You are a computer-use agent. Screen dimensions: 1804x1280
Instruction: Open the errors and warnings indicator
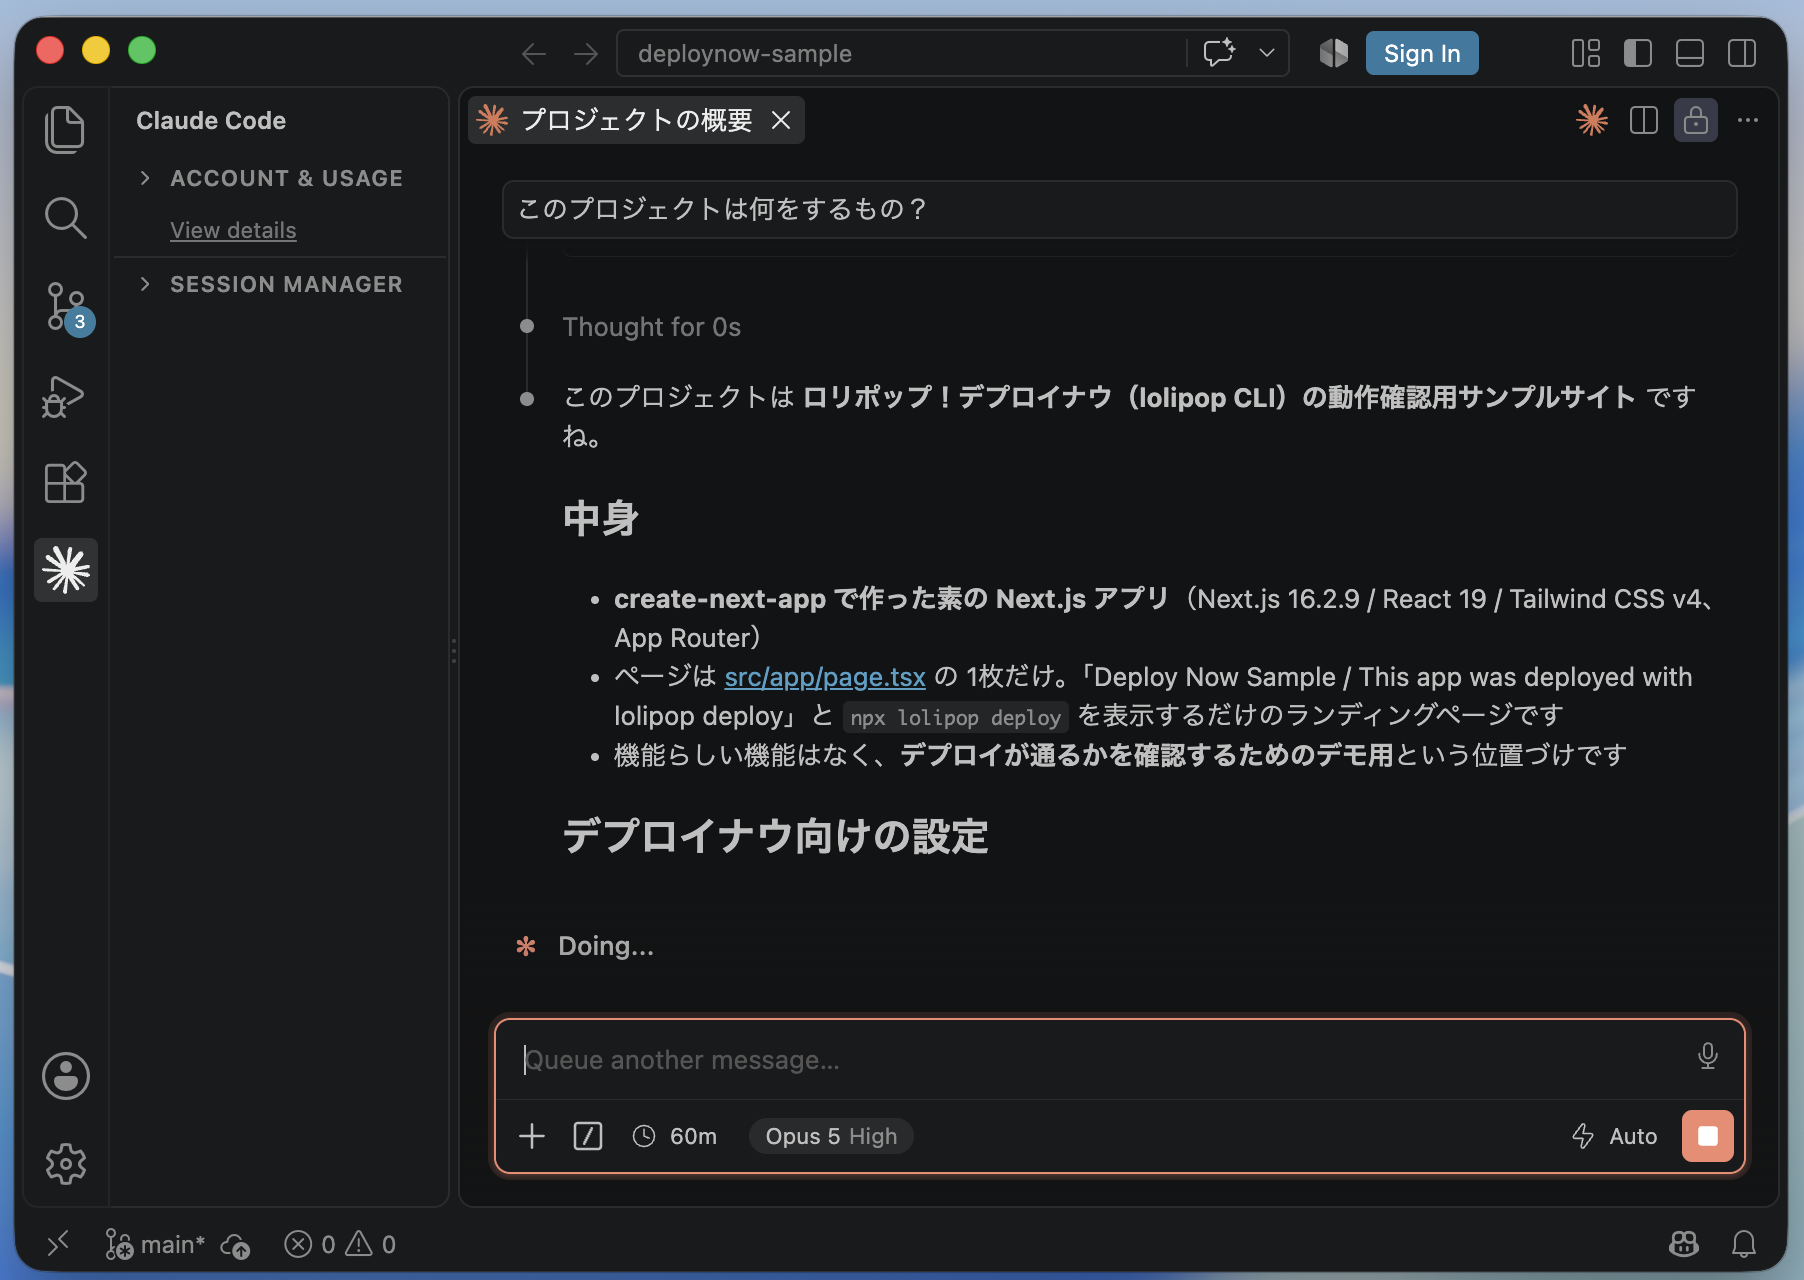pos(340,1244)
